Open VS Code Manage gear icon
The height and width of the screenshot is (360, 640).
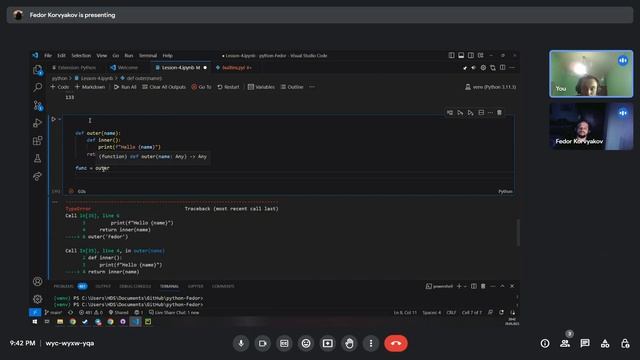tap(38, 299)
